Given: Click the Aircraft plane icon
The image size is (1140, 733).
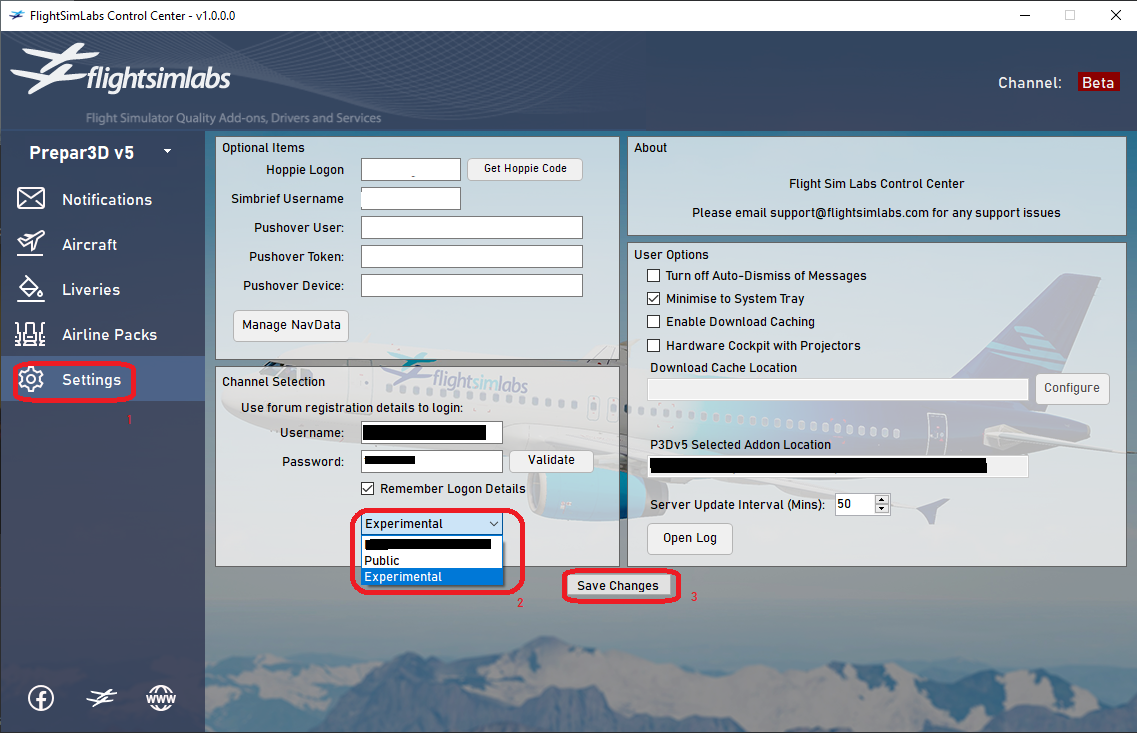Looking at the screenshot, I should 31,244.
